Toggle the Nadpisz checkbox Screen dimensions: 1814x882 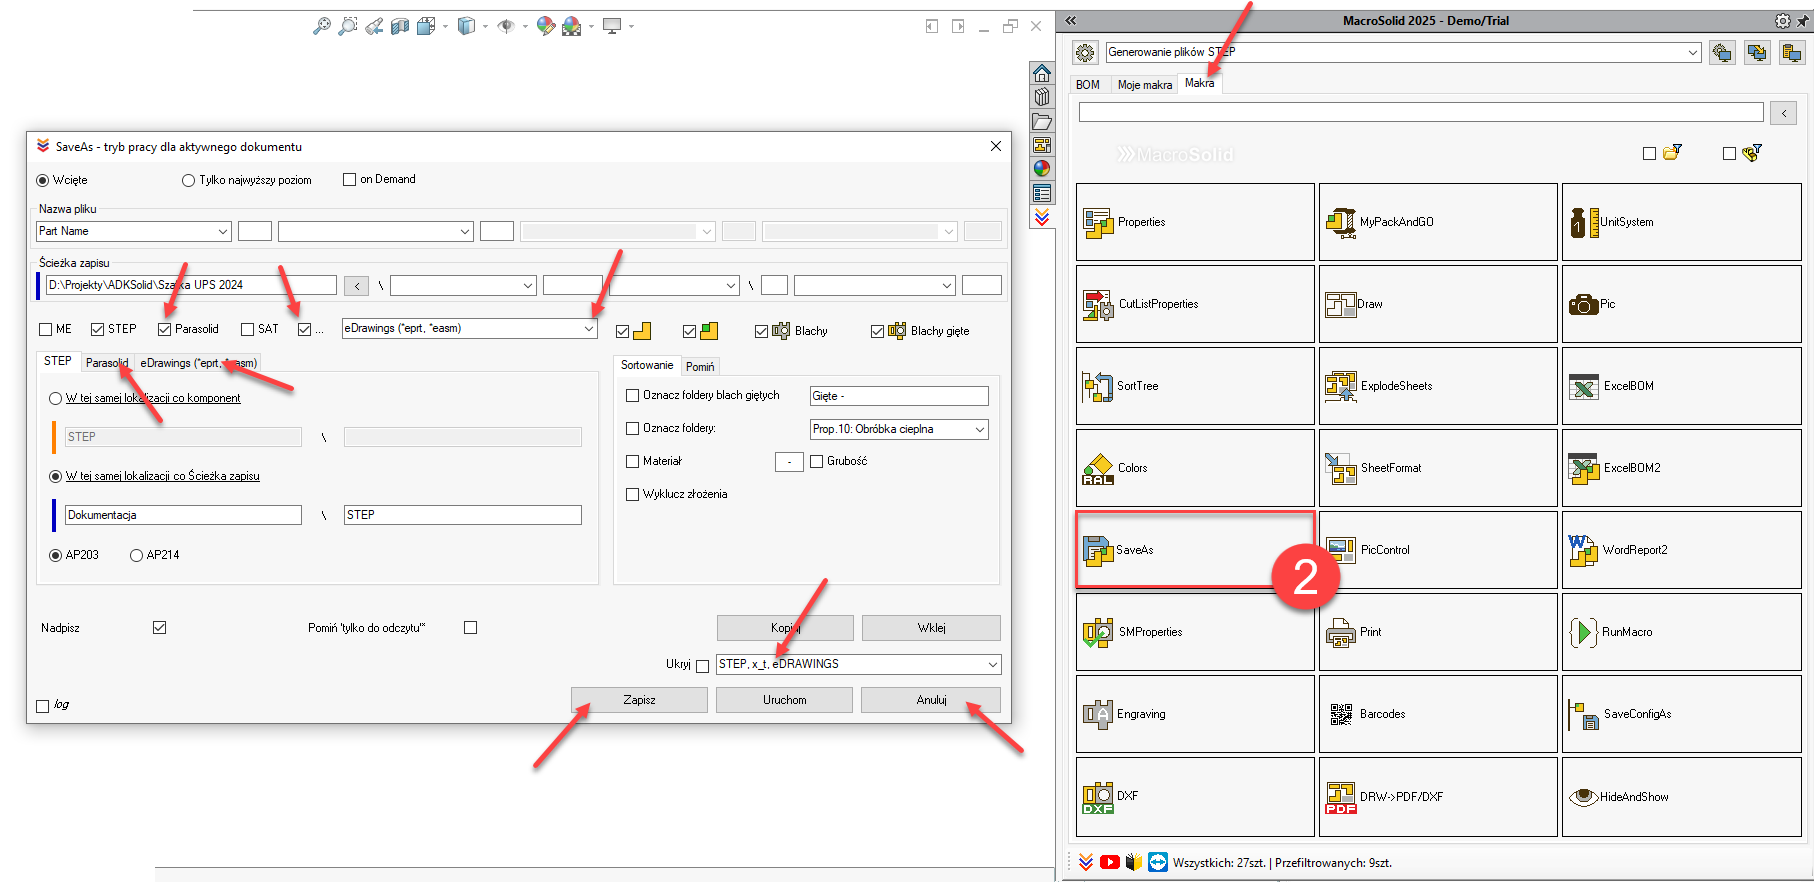(x=159, y=627)
